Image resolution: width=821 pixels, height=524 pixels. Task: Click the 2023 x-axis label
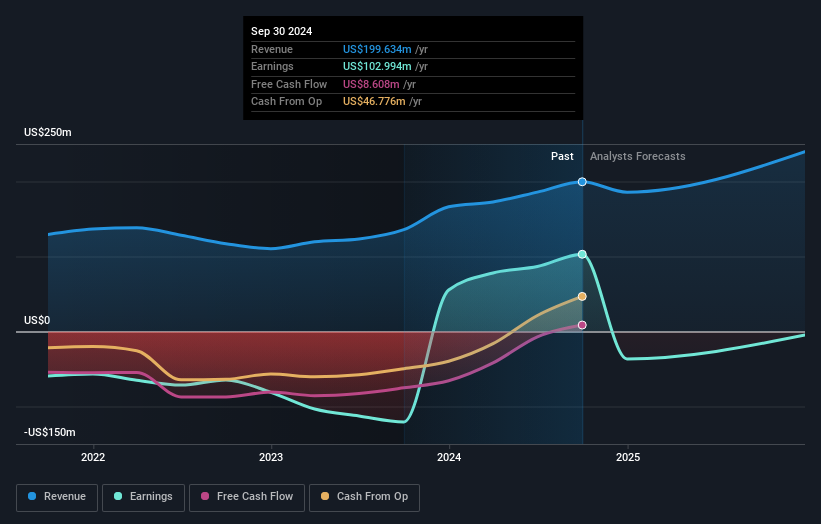(271, 457)
